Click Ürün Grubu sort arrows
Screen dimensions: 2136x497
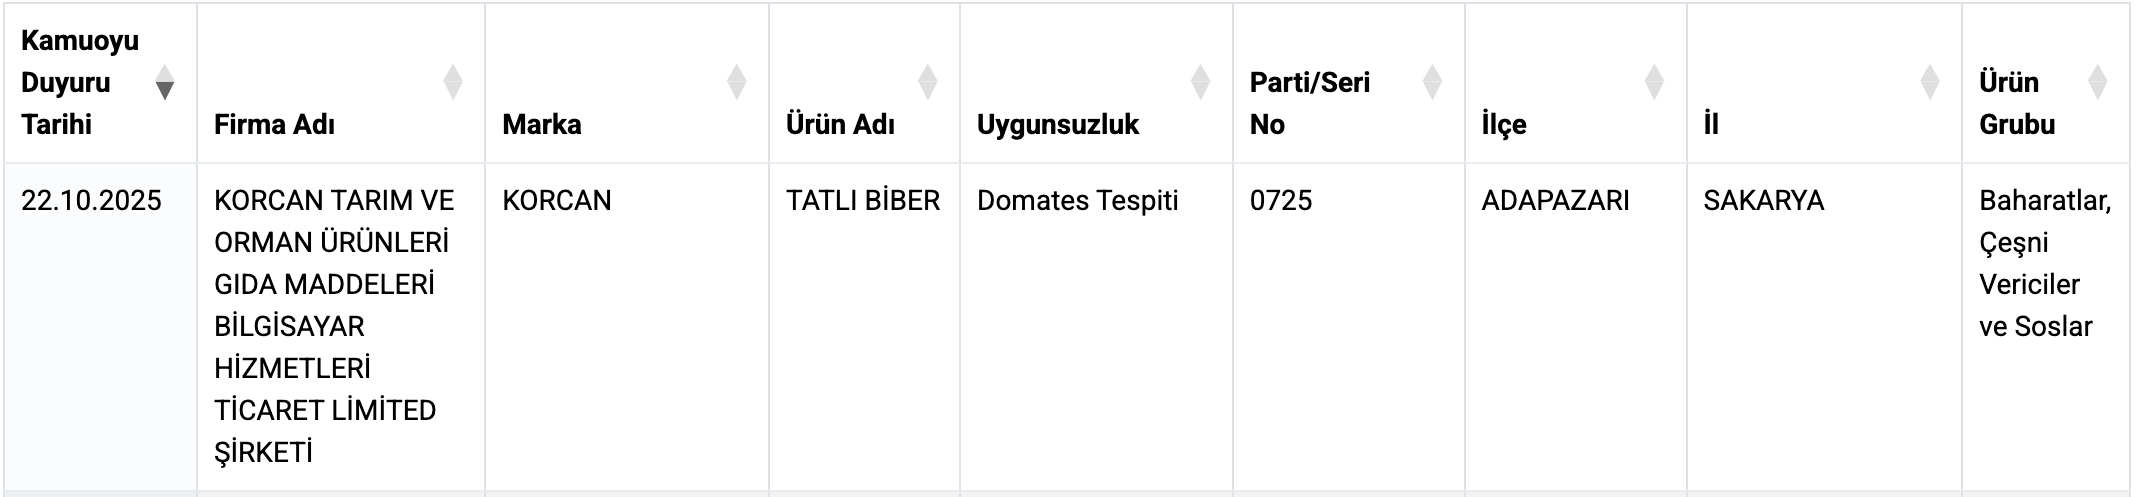(2098, 82)
